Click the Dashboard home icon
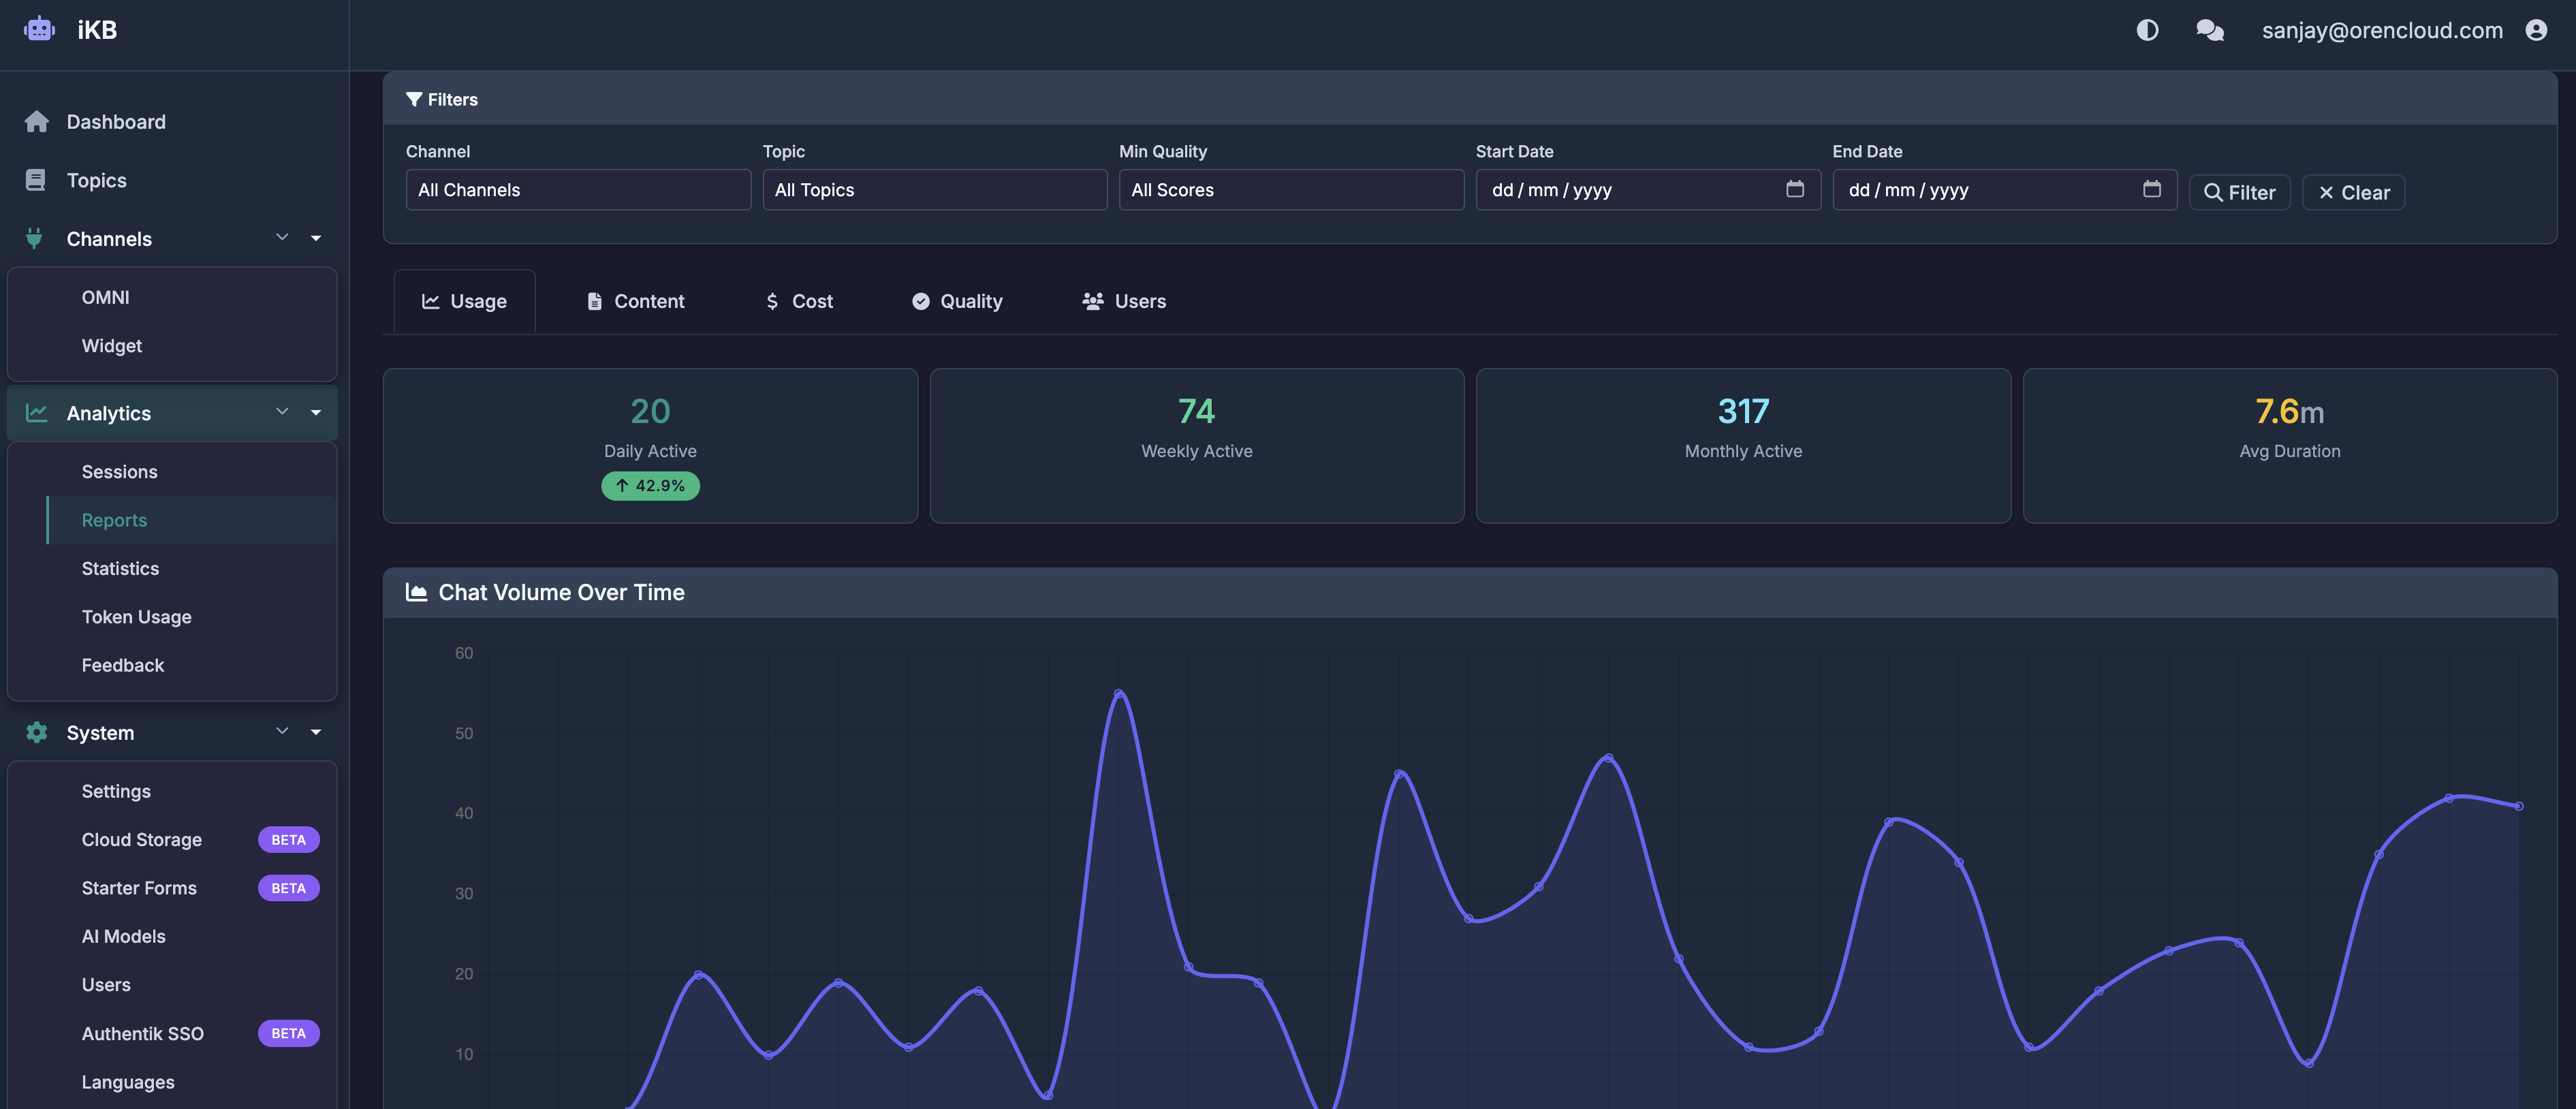The width and height of the screenshot is (2576, 1109). point(37,122)
